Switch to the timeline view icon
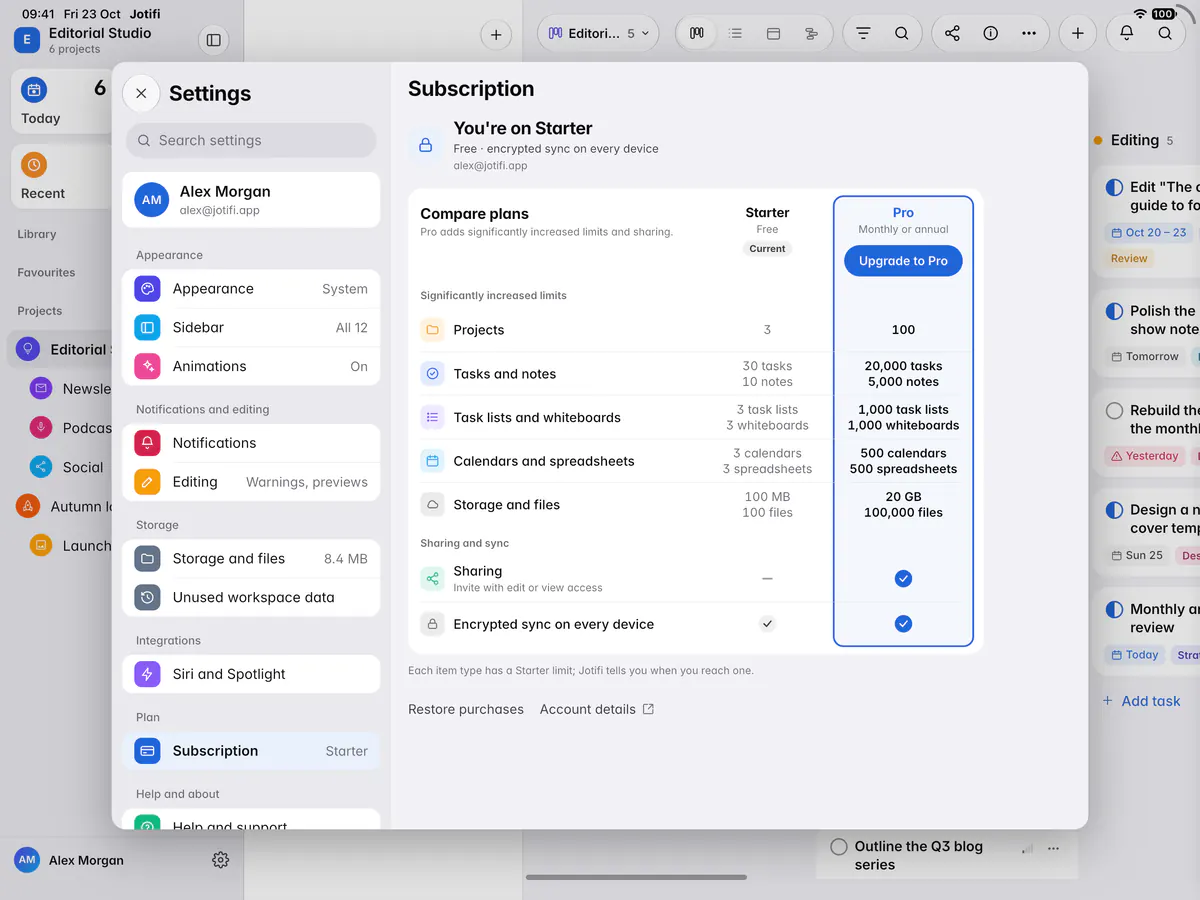Image resolution: width=1200 pixels, height=900 pixels. point(811,33)
